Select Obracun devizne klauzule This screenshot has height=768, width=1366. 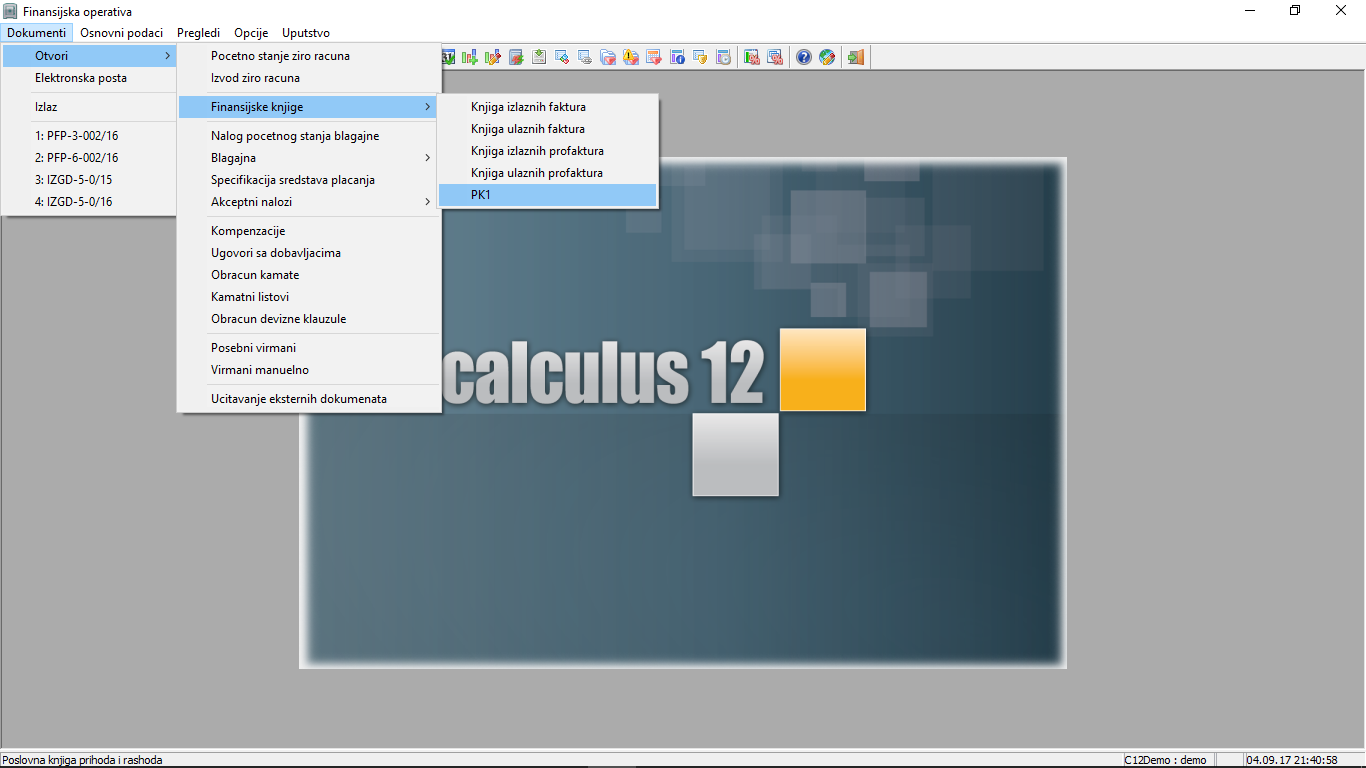tap(309, 319)
